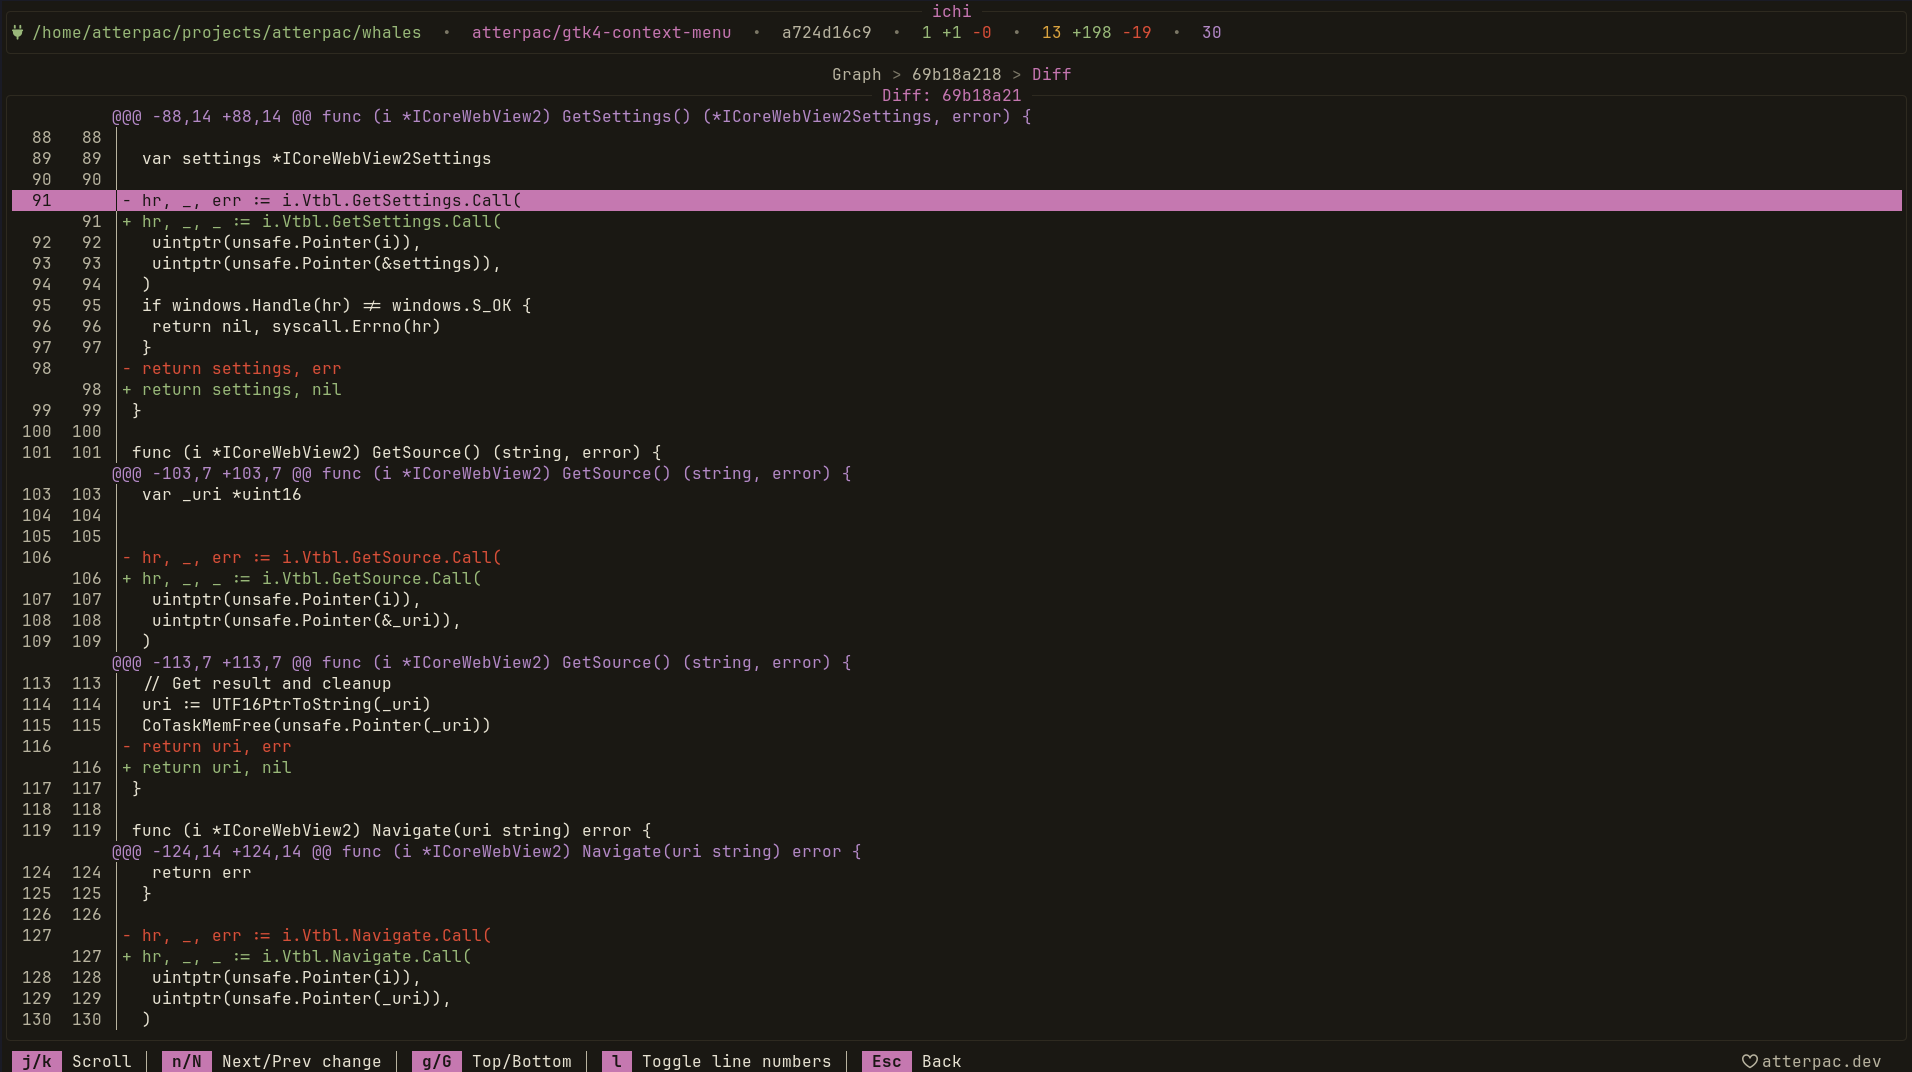Click the n/N Next/Prev change hint

pos(272,1061)
